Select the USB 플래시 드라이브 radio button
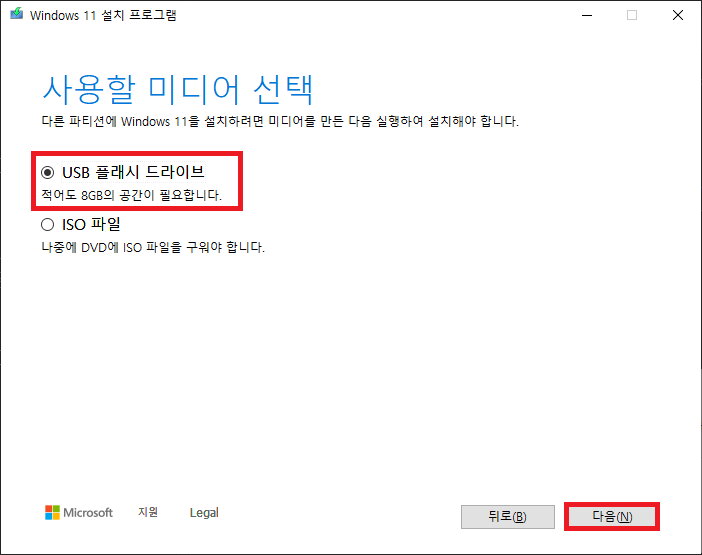This screenshot has height=555, width=702. [x=47, y=172]
